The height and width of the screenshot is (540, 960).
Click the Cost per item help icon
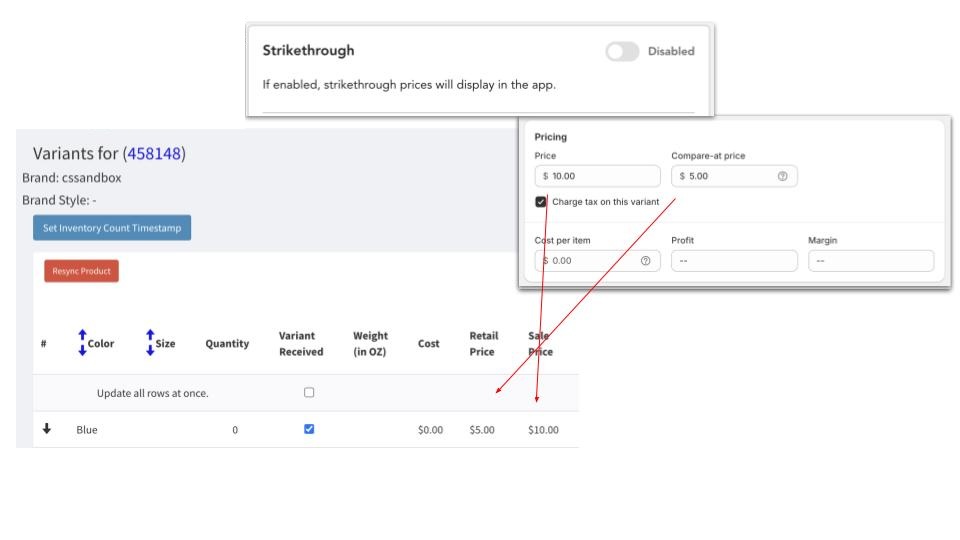[645, 261]
